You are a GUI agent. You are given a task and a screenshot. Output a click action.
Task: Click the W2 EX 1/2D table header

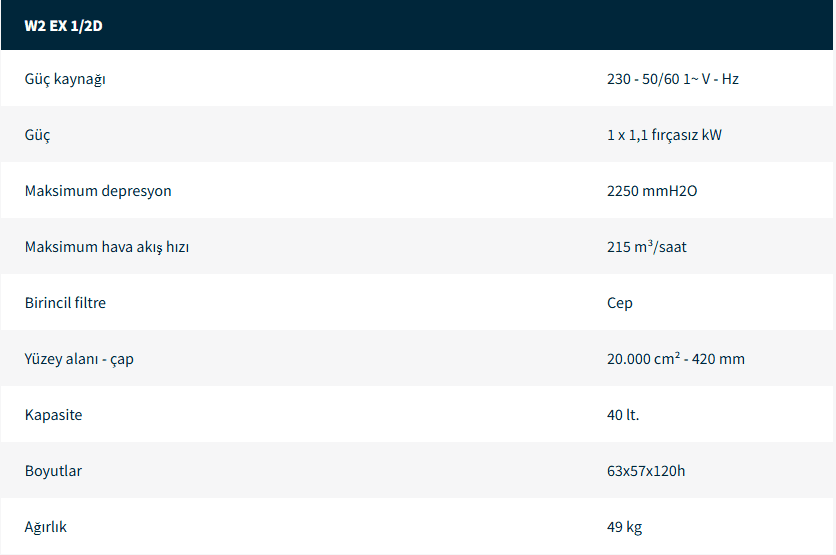[x=63, y=26]
